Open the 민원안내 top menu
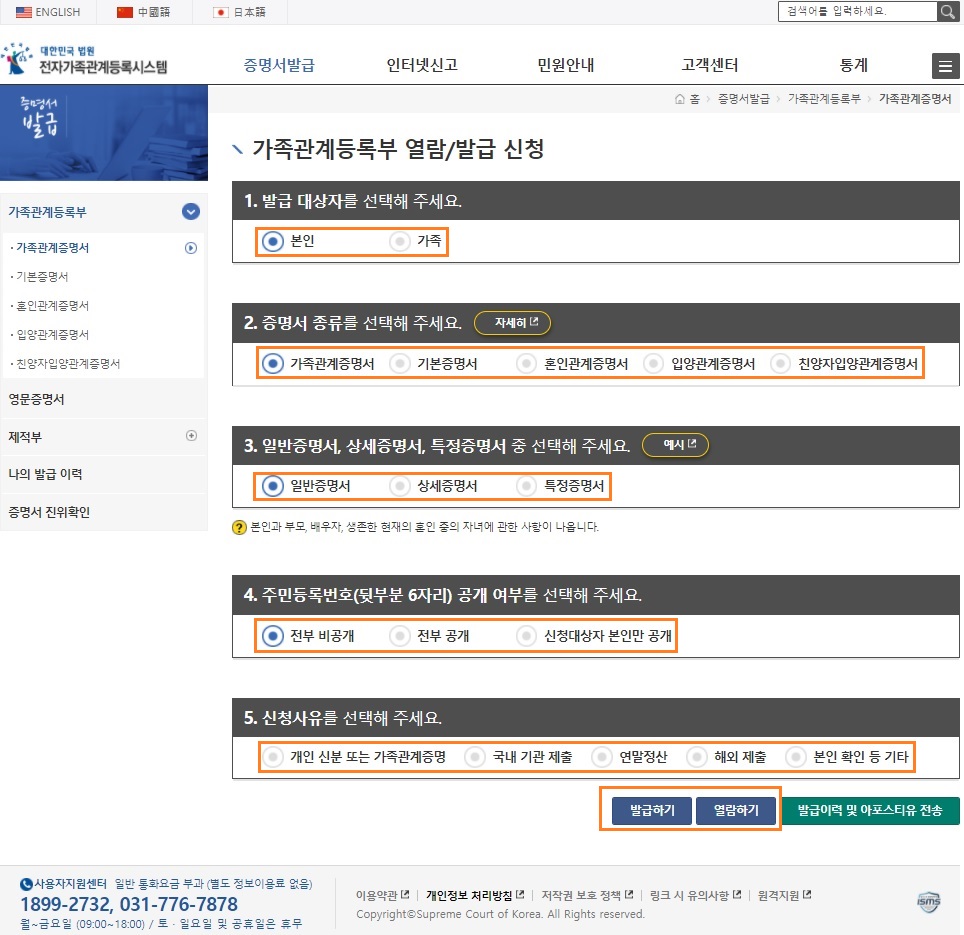This screenshot has width=964, height=935. click(x=566, y=65)
